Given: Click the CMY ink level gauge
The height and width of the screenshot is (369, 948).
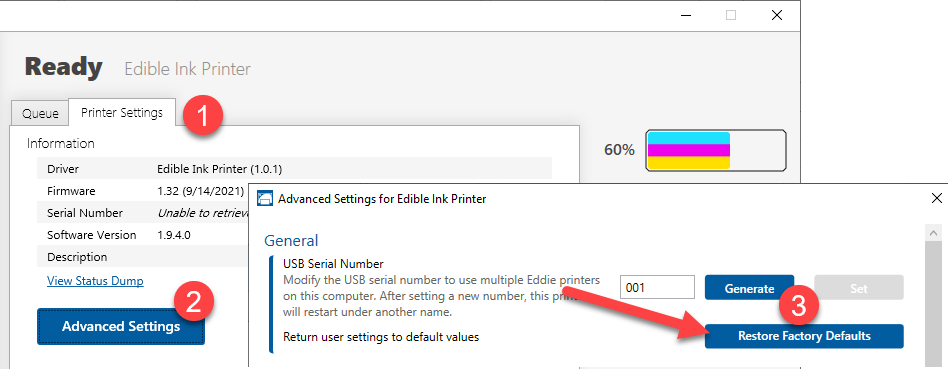Looking at the screenshot, I should (x=716, y=151).
